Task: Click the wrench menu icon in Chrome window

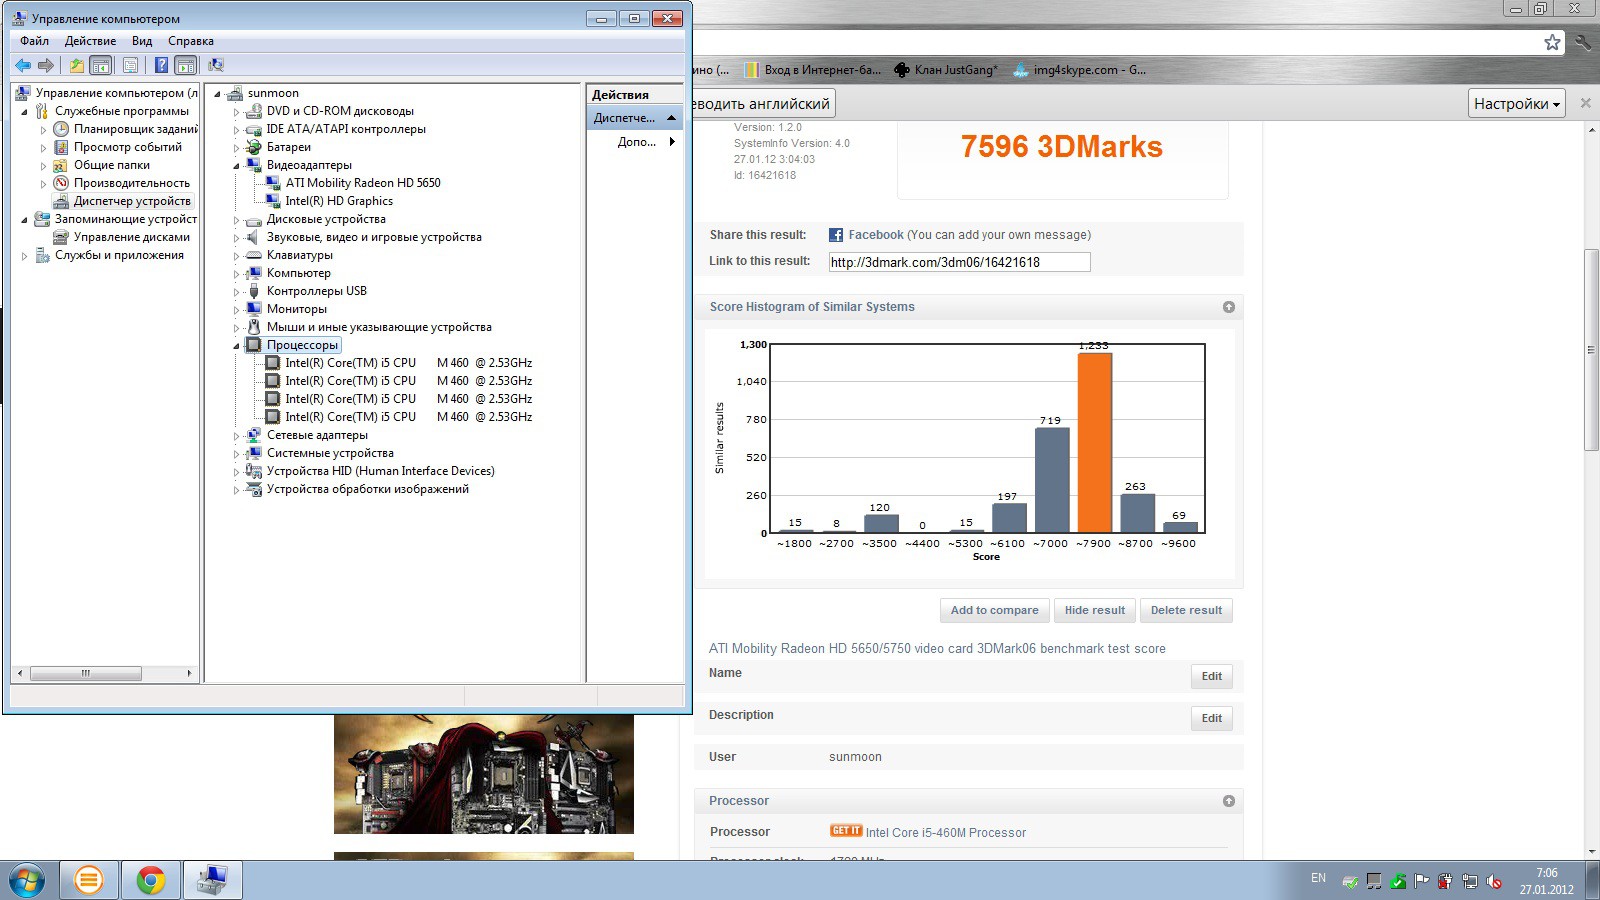Action: pos(1582,42)
